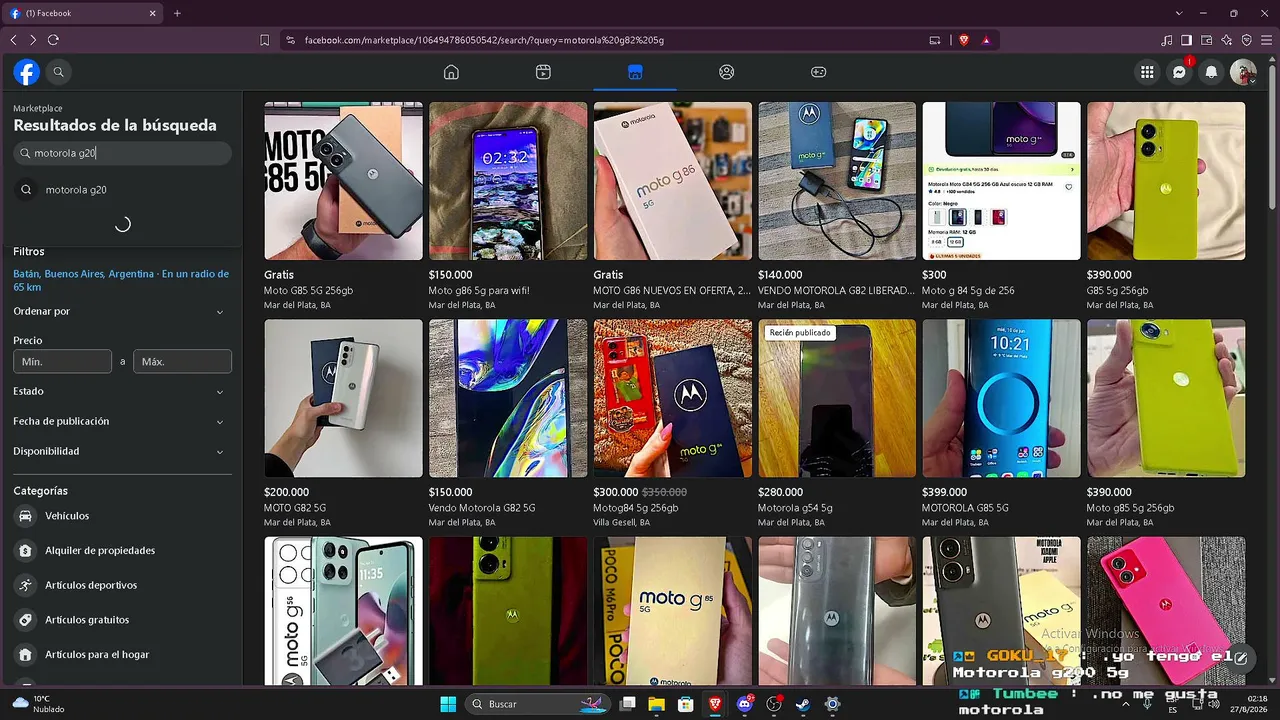Bookmark this page icon
This screenshot has height=720, width=1280.
coord(264,40)
